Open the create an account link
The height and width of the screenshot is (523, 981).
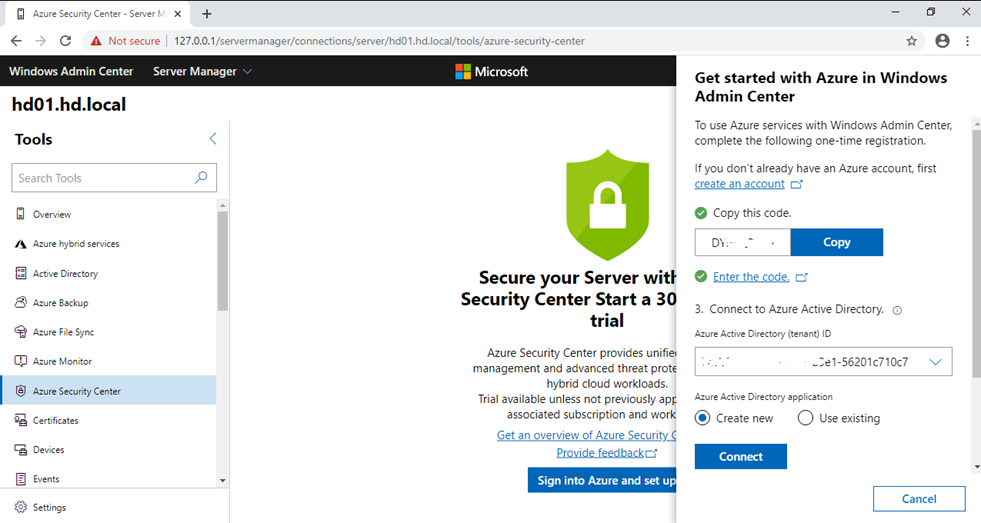739,184
